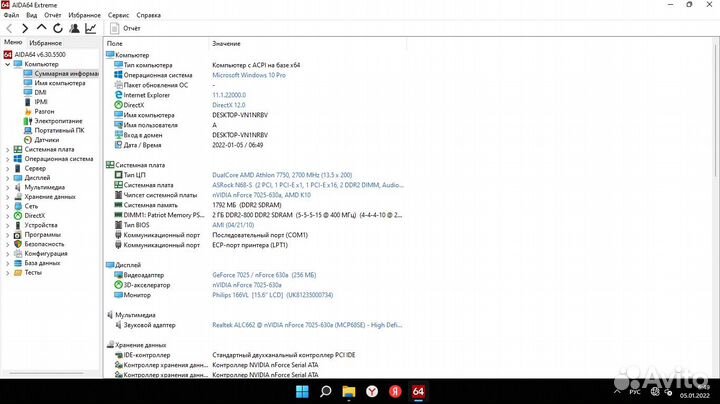Open the DualCore AMD Athlon 7750 link

(x=282, y=175)
